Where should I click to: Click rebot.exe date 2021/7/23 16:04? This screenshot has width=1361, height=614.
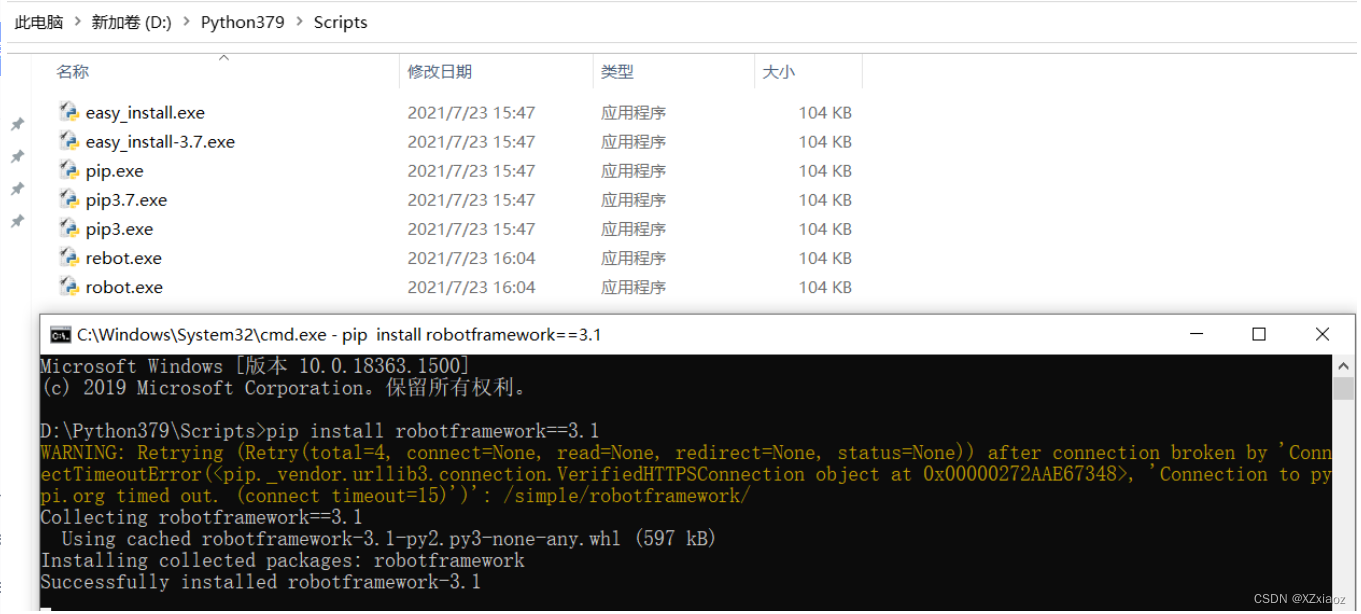[471, 258]
